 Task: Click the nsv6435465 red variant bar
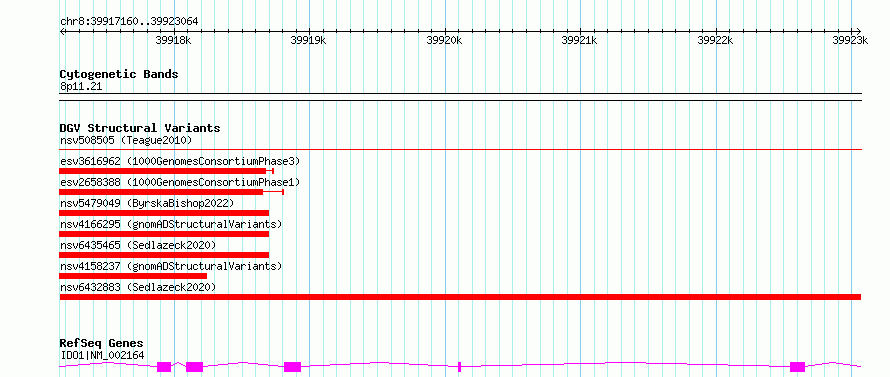pos(164,255)
